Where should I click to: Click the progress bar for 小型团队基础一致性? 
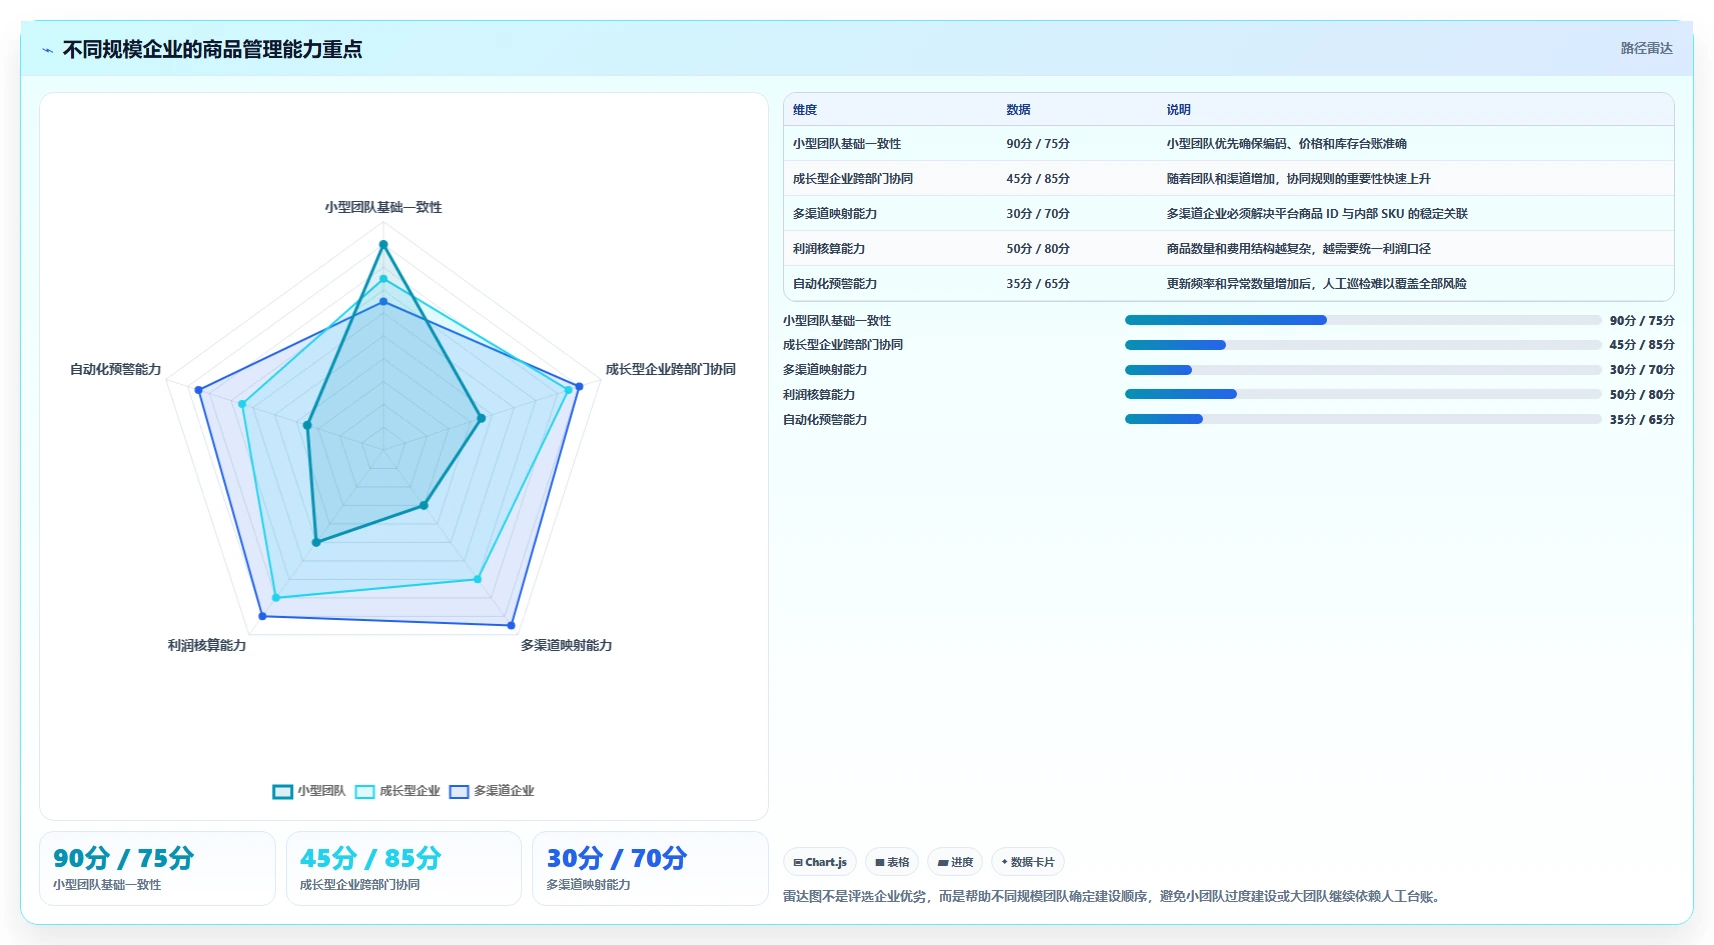(x=1363, y=320)
